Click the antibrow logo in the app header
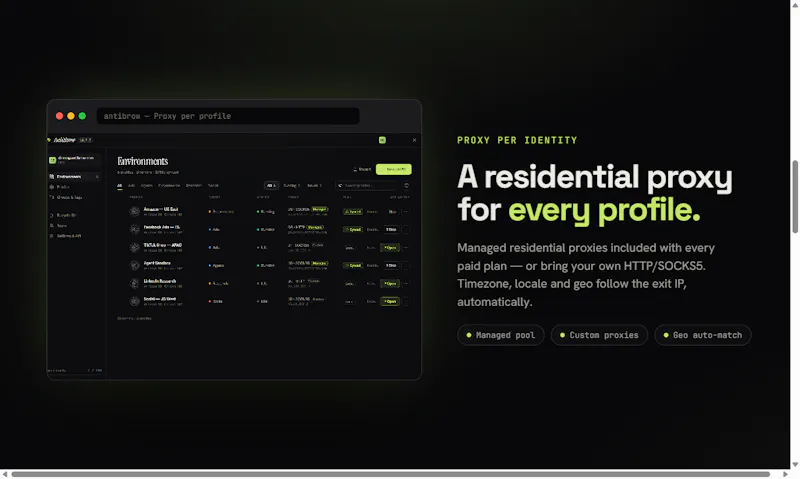The height and width of the screenshot is (479, 800). 64,140
